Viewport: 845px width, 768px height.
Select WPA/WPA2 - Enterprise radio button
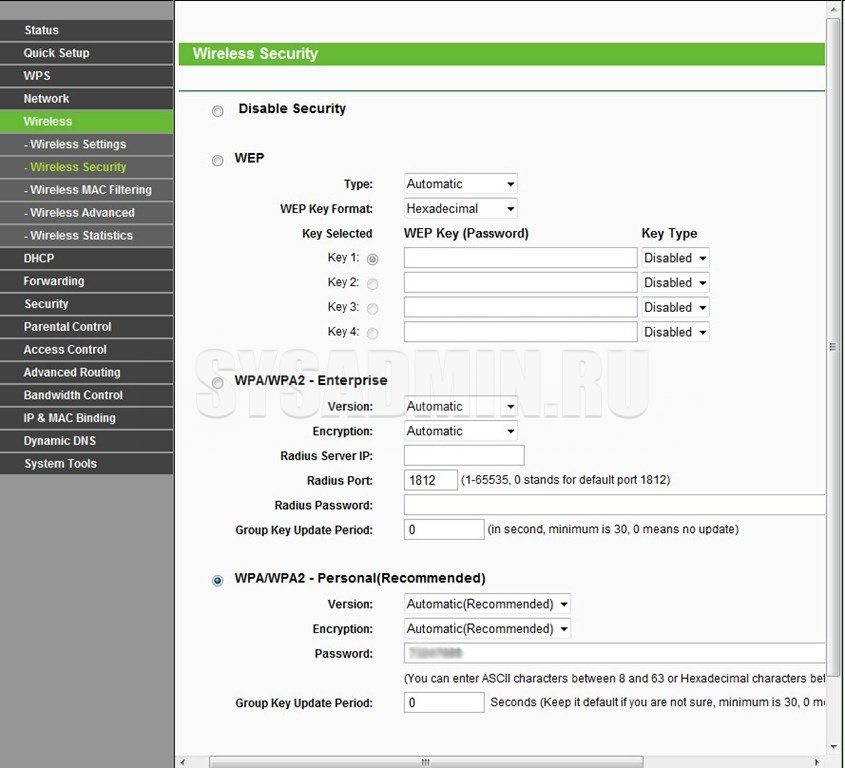click(218, 382)
